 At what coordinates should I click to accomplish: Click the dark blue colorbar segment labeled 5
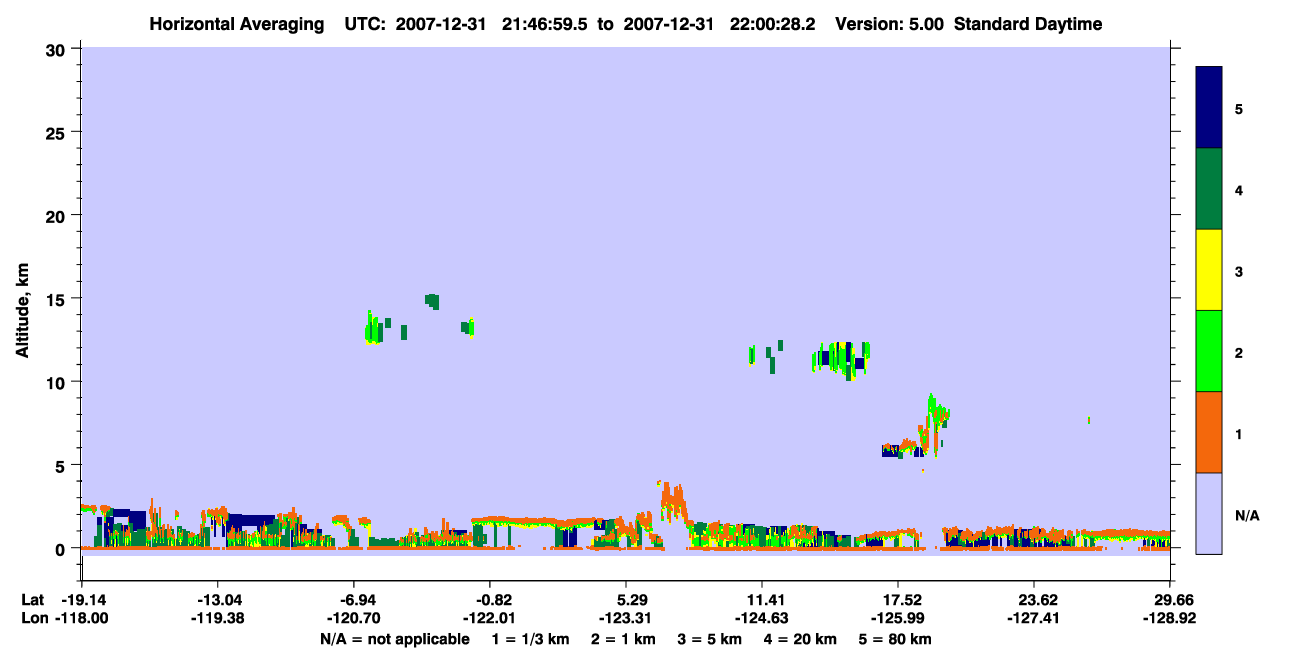(x=1209, y=107)
